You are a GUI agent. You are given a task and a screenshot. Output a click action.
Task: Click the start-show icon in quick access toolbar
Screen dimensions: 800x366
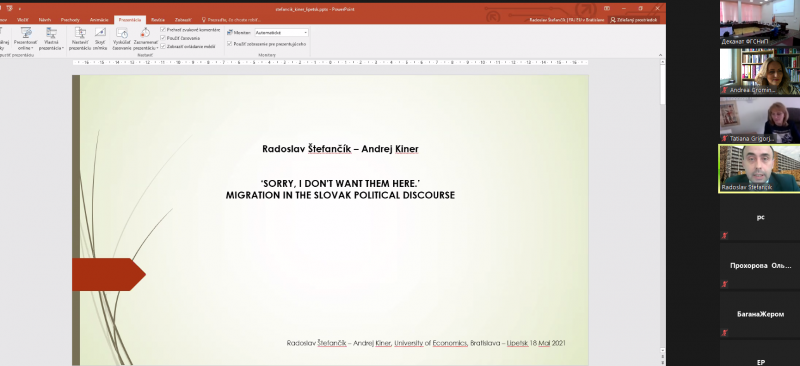click(9, 9)
